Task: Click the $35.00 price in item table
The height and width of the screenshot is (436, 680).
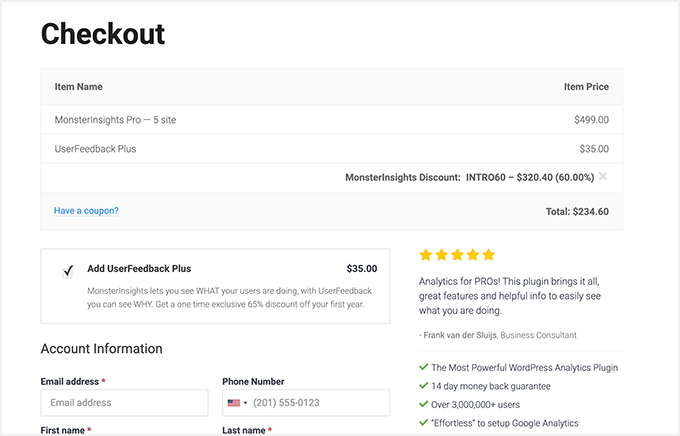Action: tap(594, 149)
